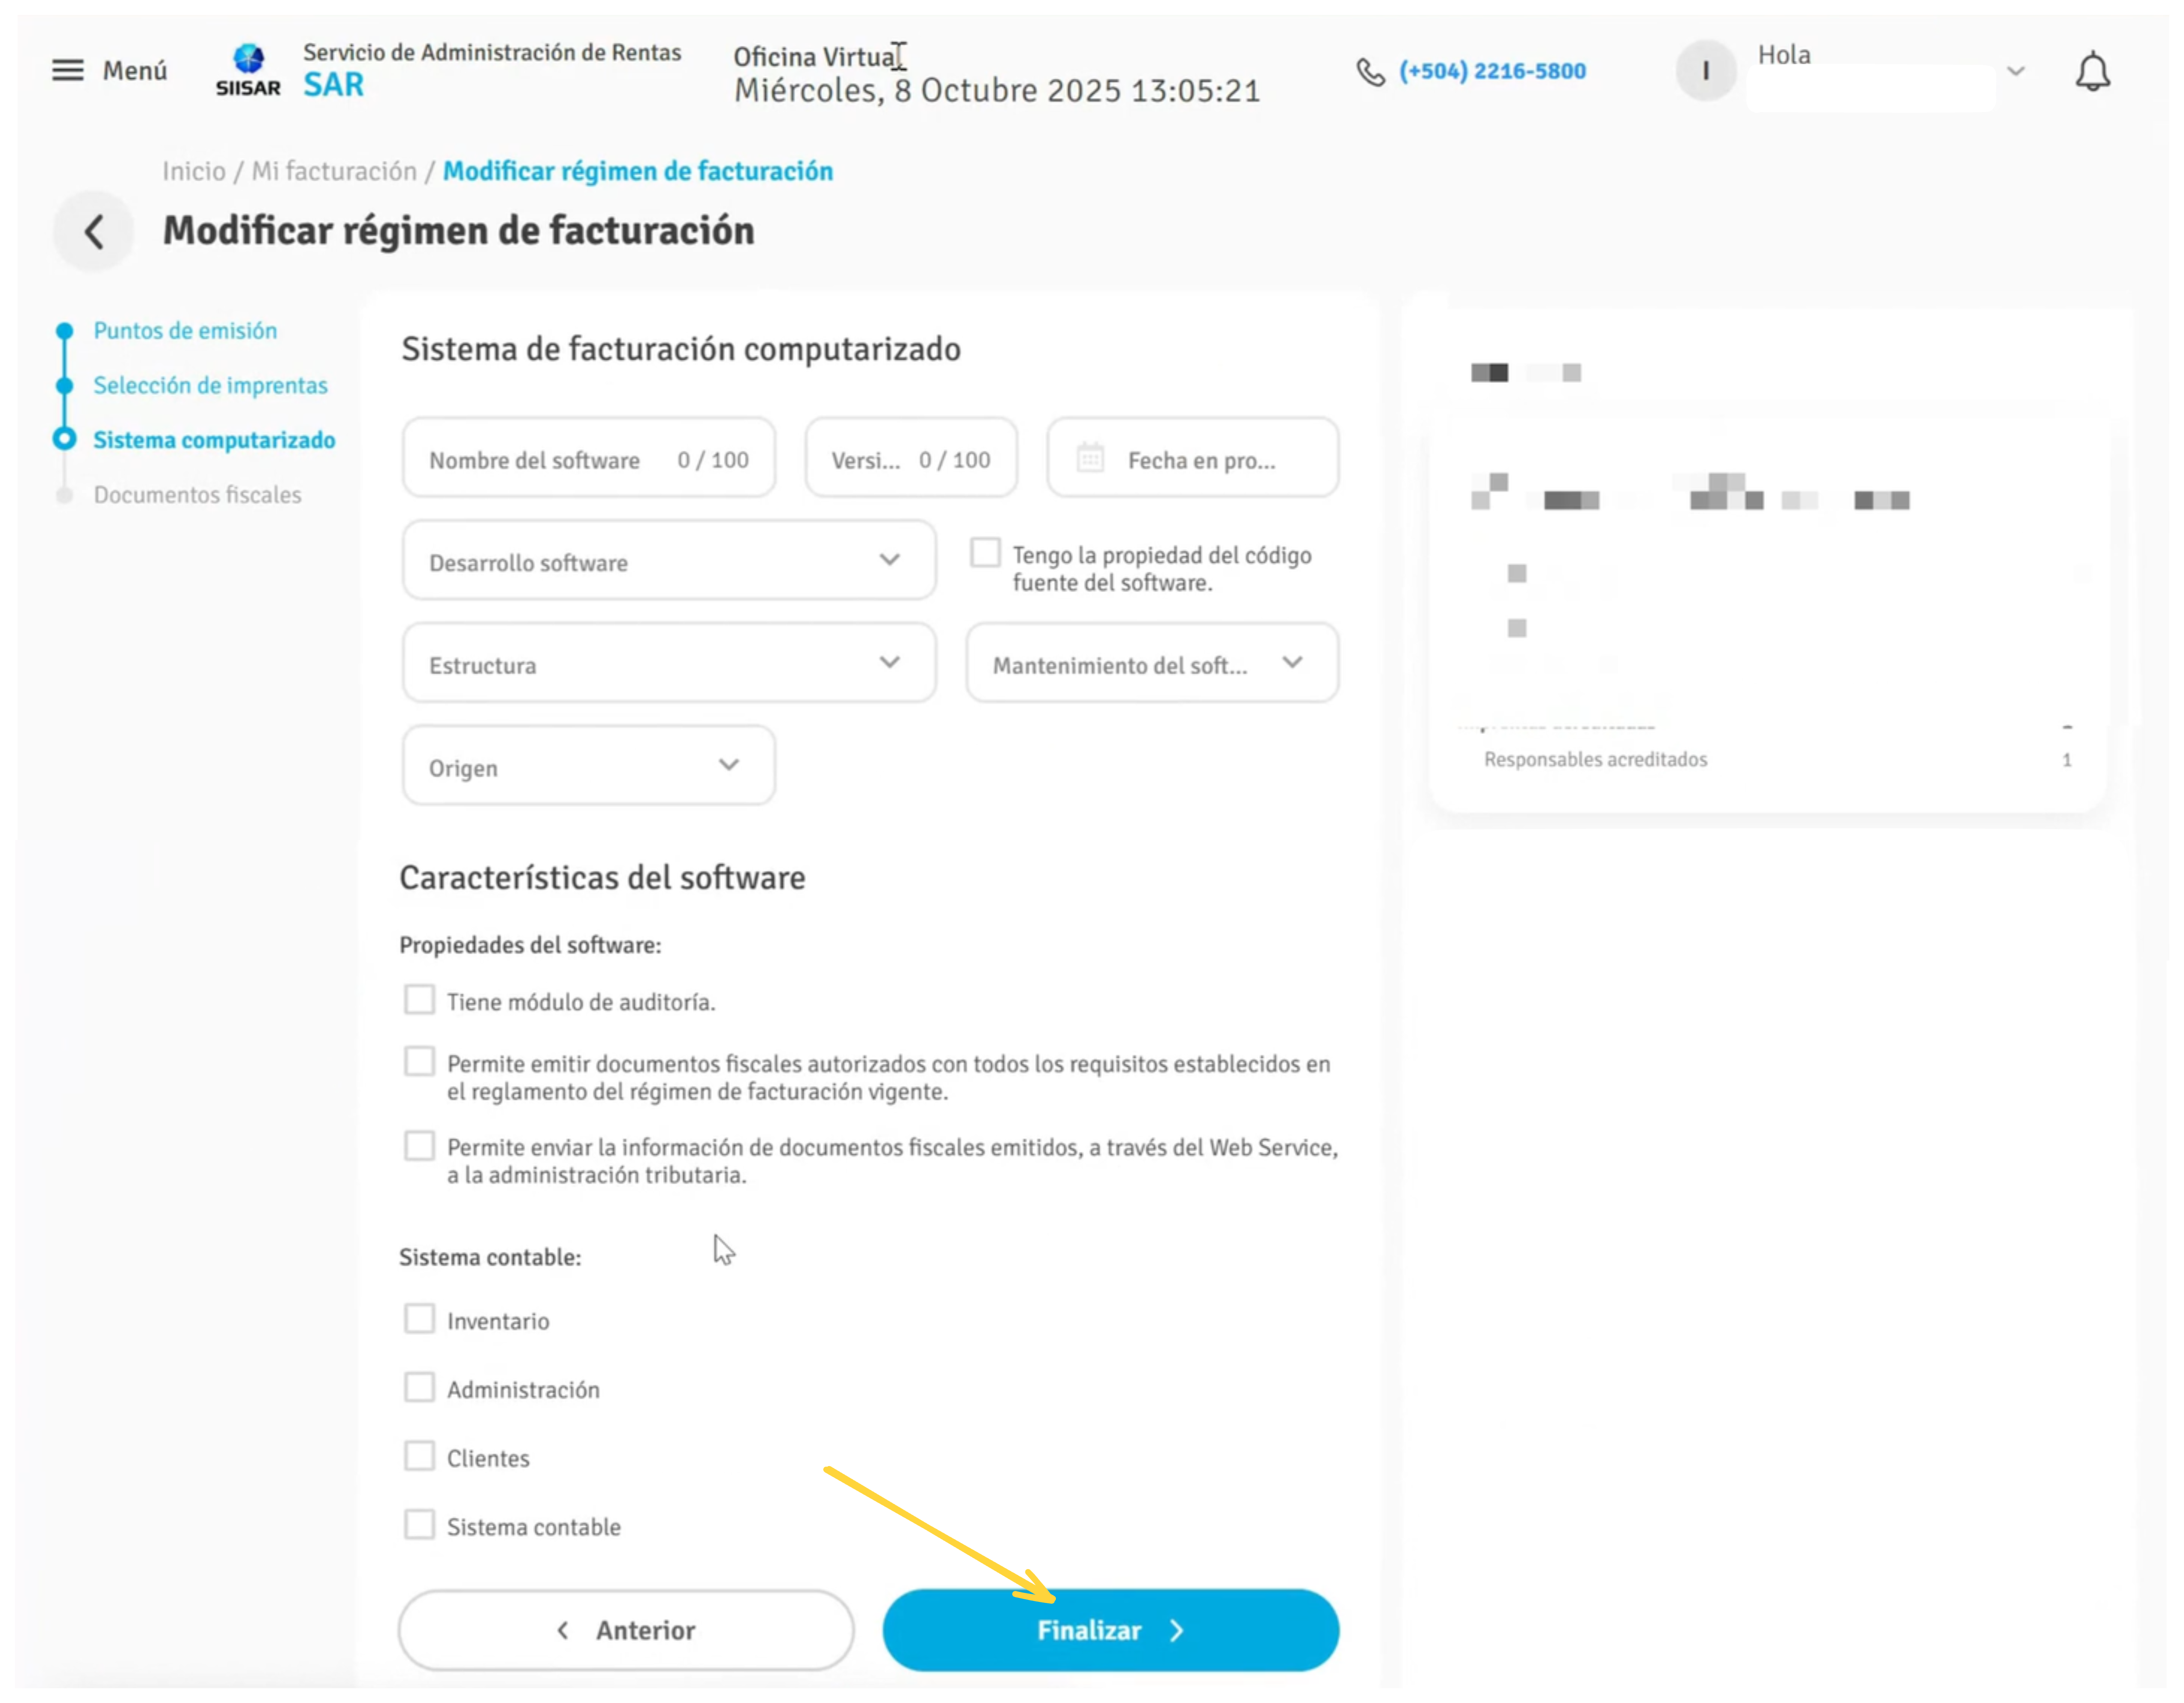The height and width of the screenshot is (1703, 2184).
Task: Click the phone icon next to number
Action: point(1370,71)
